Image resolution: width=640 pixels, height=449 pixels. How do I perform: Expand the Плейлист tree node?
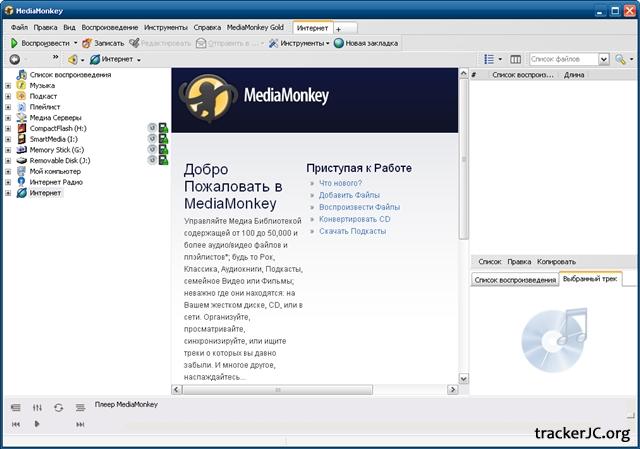[x=8, y=106]
